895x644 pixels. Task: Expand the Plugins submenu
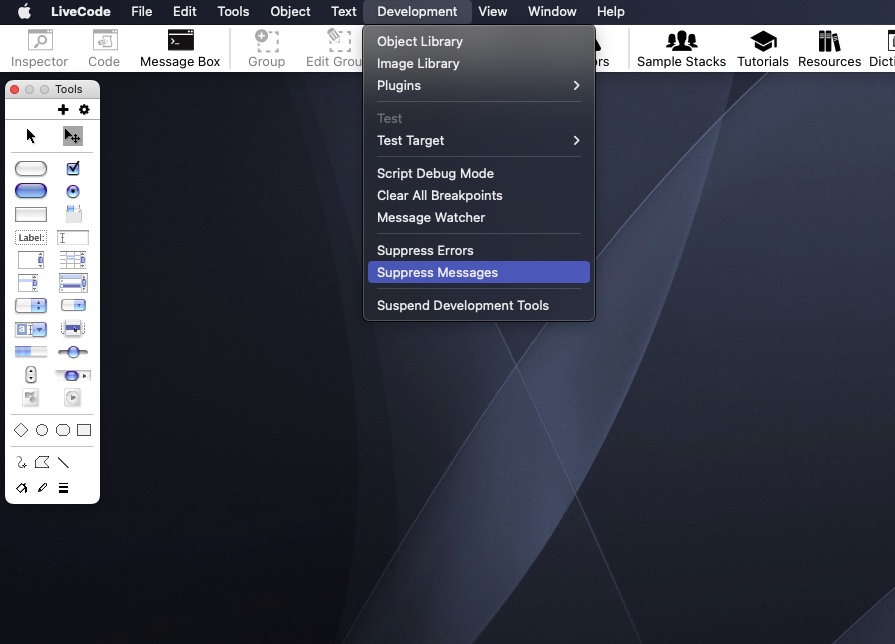pos(478,85)
